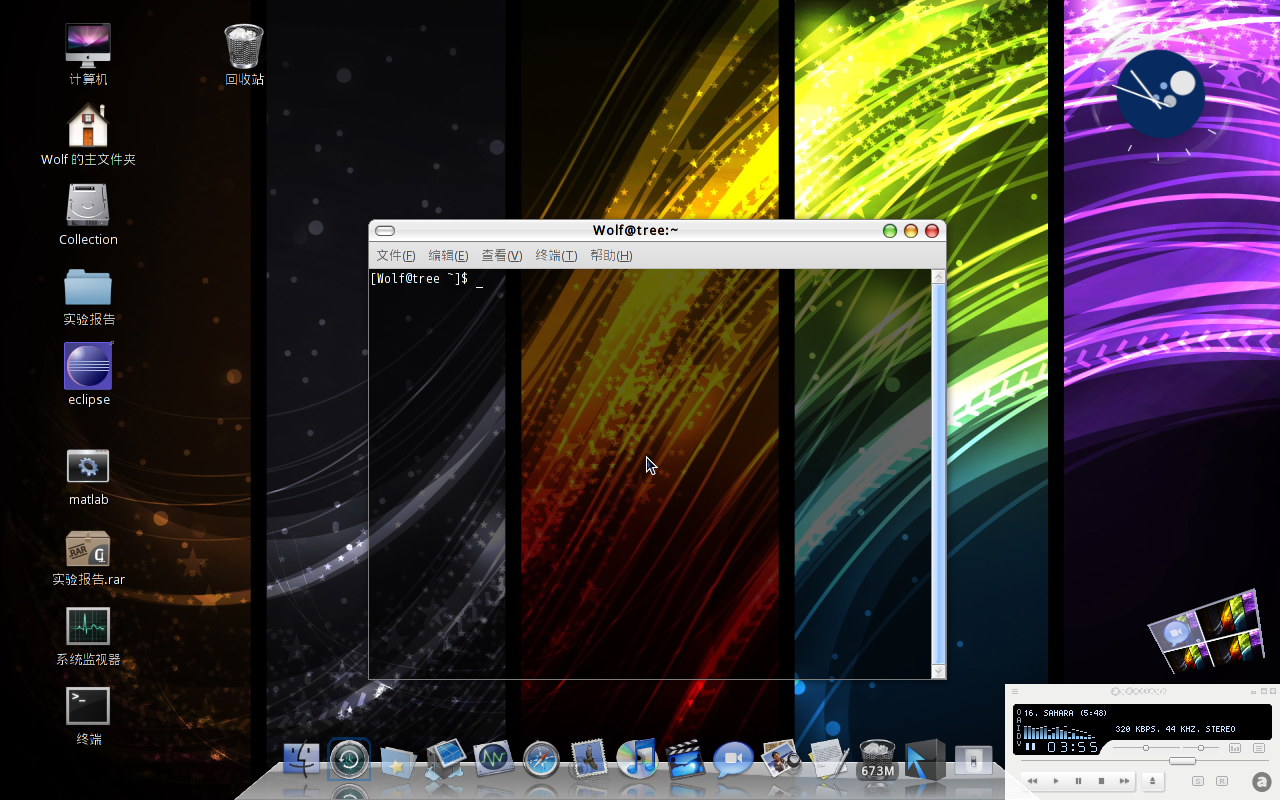Click the Finder icon in dock
This screenshot has height=800, width=1280.
[x=302, y=760]
